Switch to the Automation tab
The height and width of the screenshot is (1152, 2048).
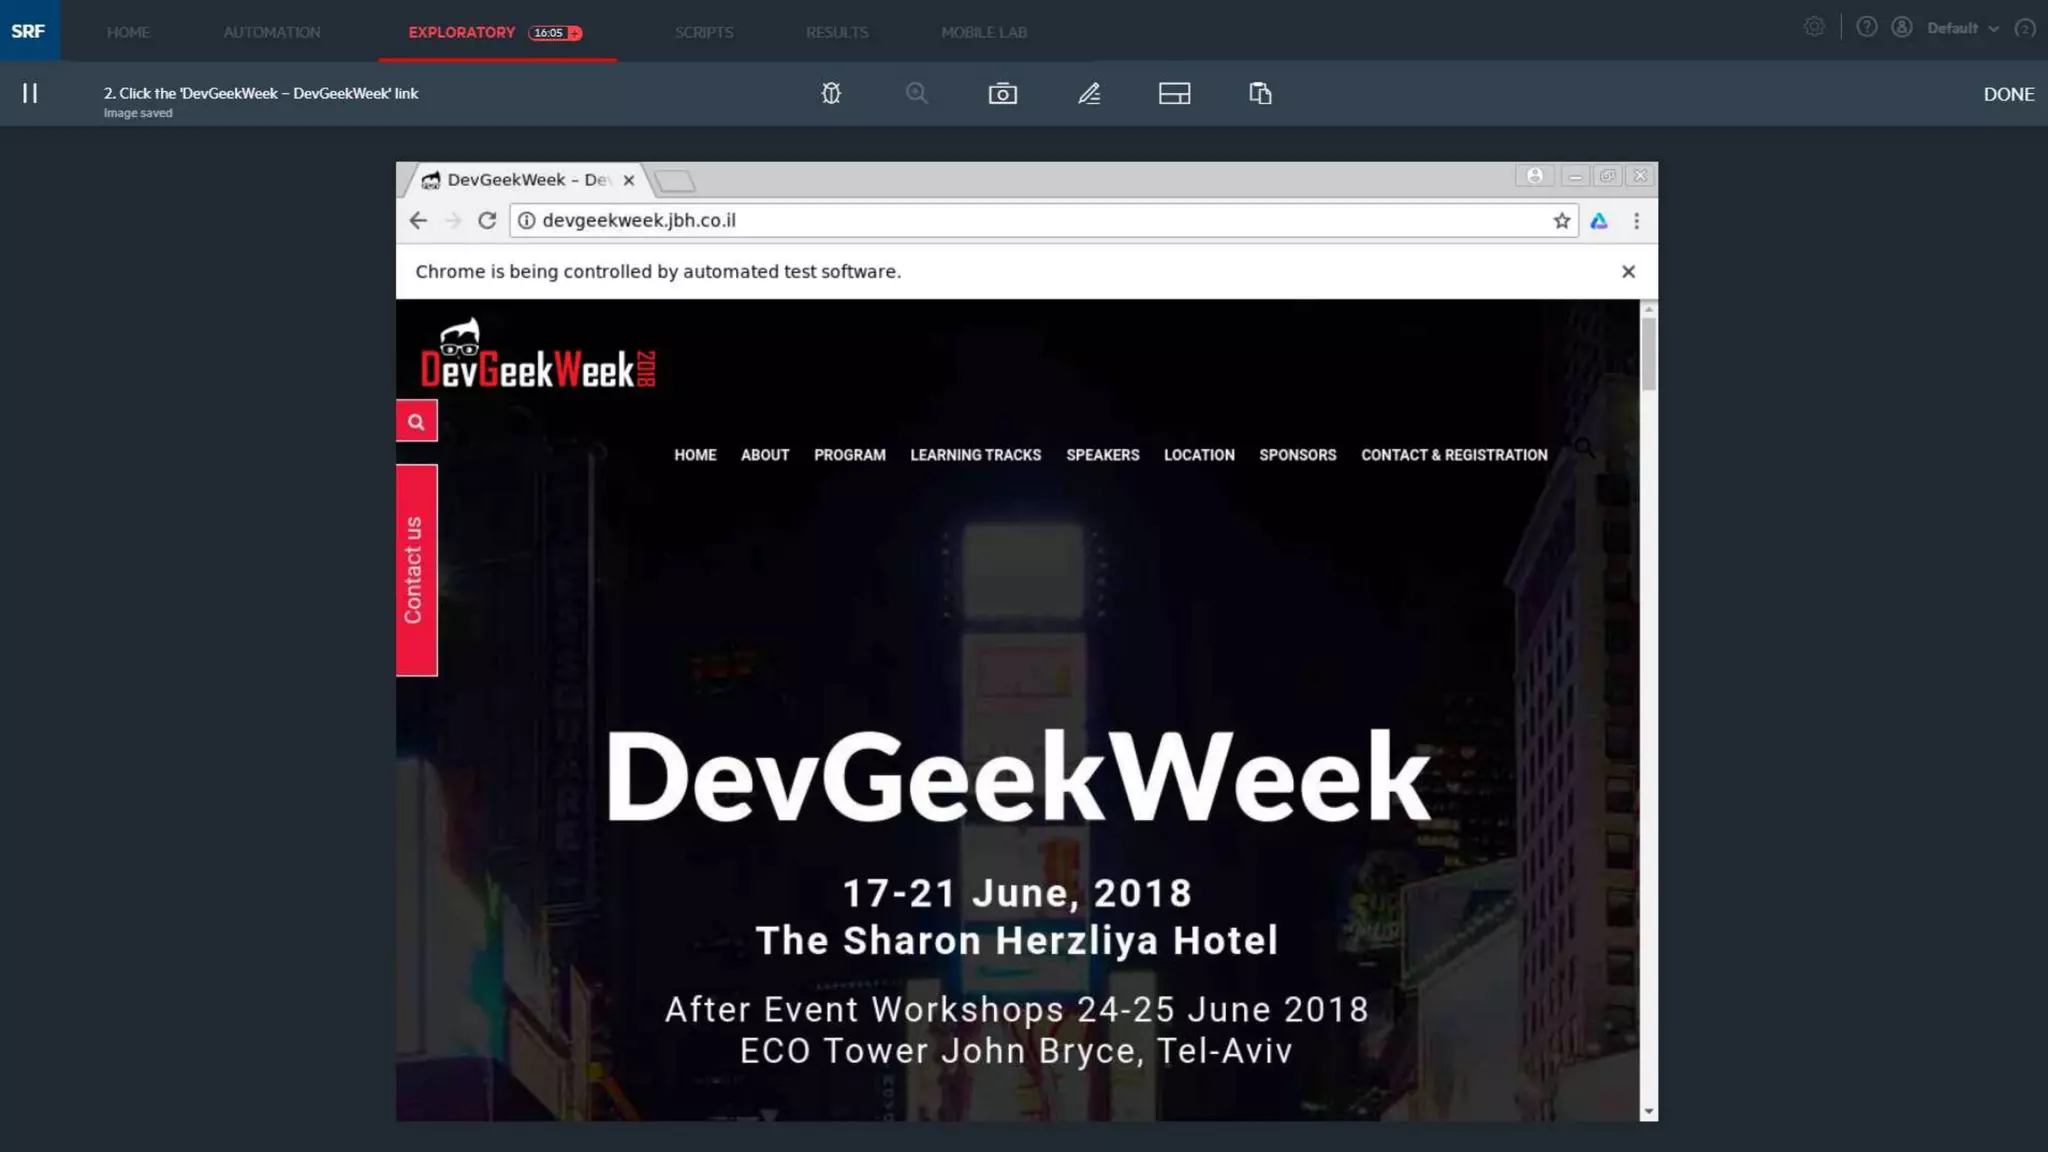(x=271, y=32)
